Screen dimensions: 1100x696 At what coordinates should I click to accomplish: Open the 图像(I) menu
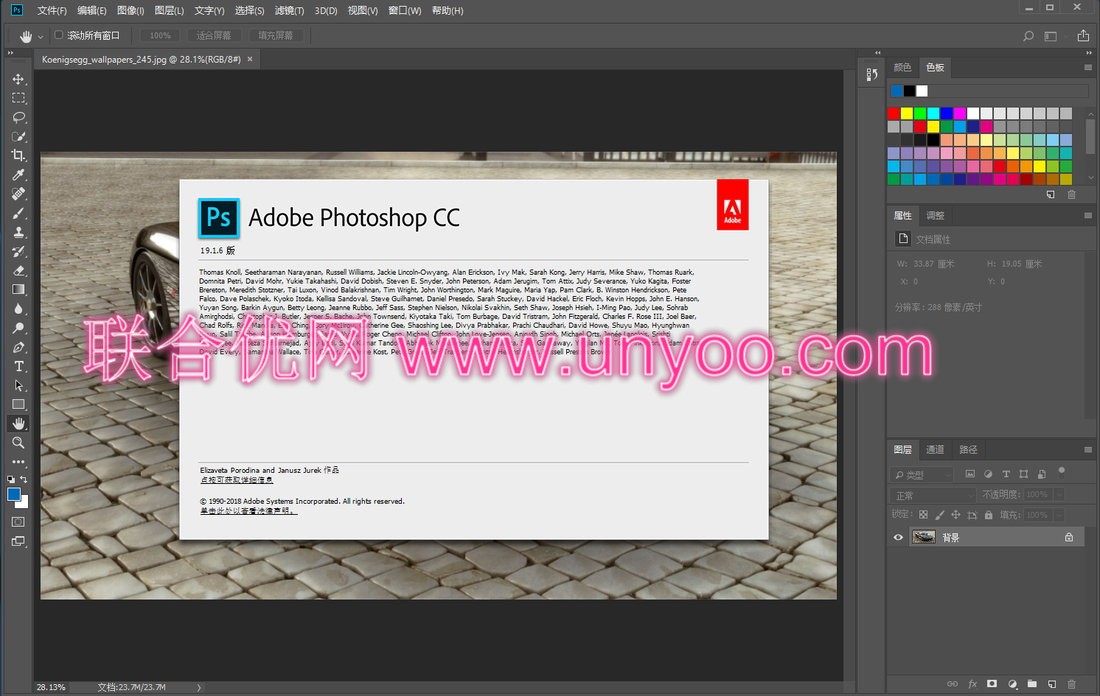click(130, 11)
